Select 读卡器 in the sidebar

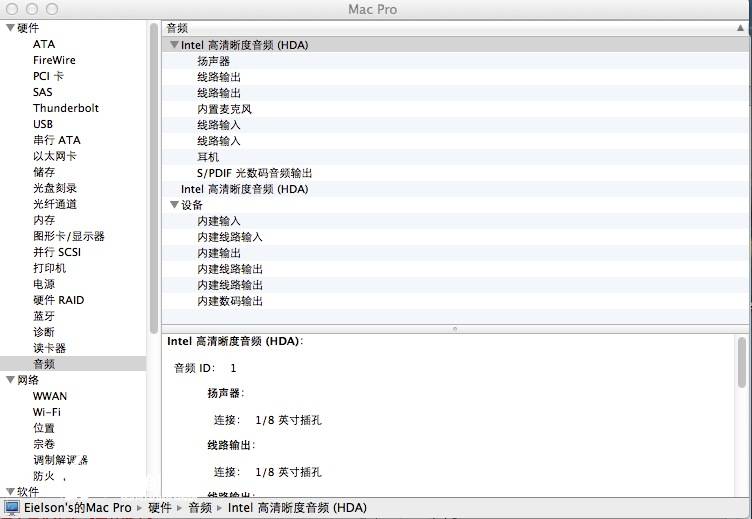click(49, 348)
